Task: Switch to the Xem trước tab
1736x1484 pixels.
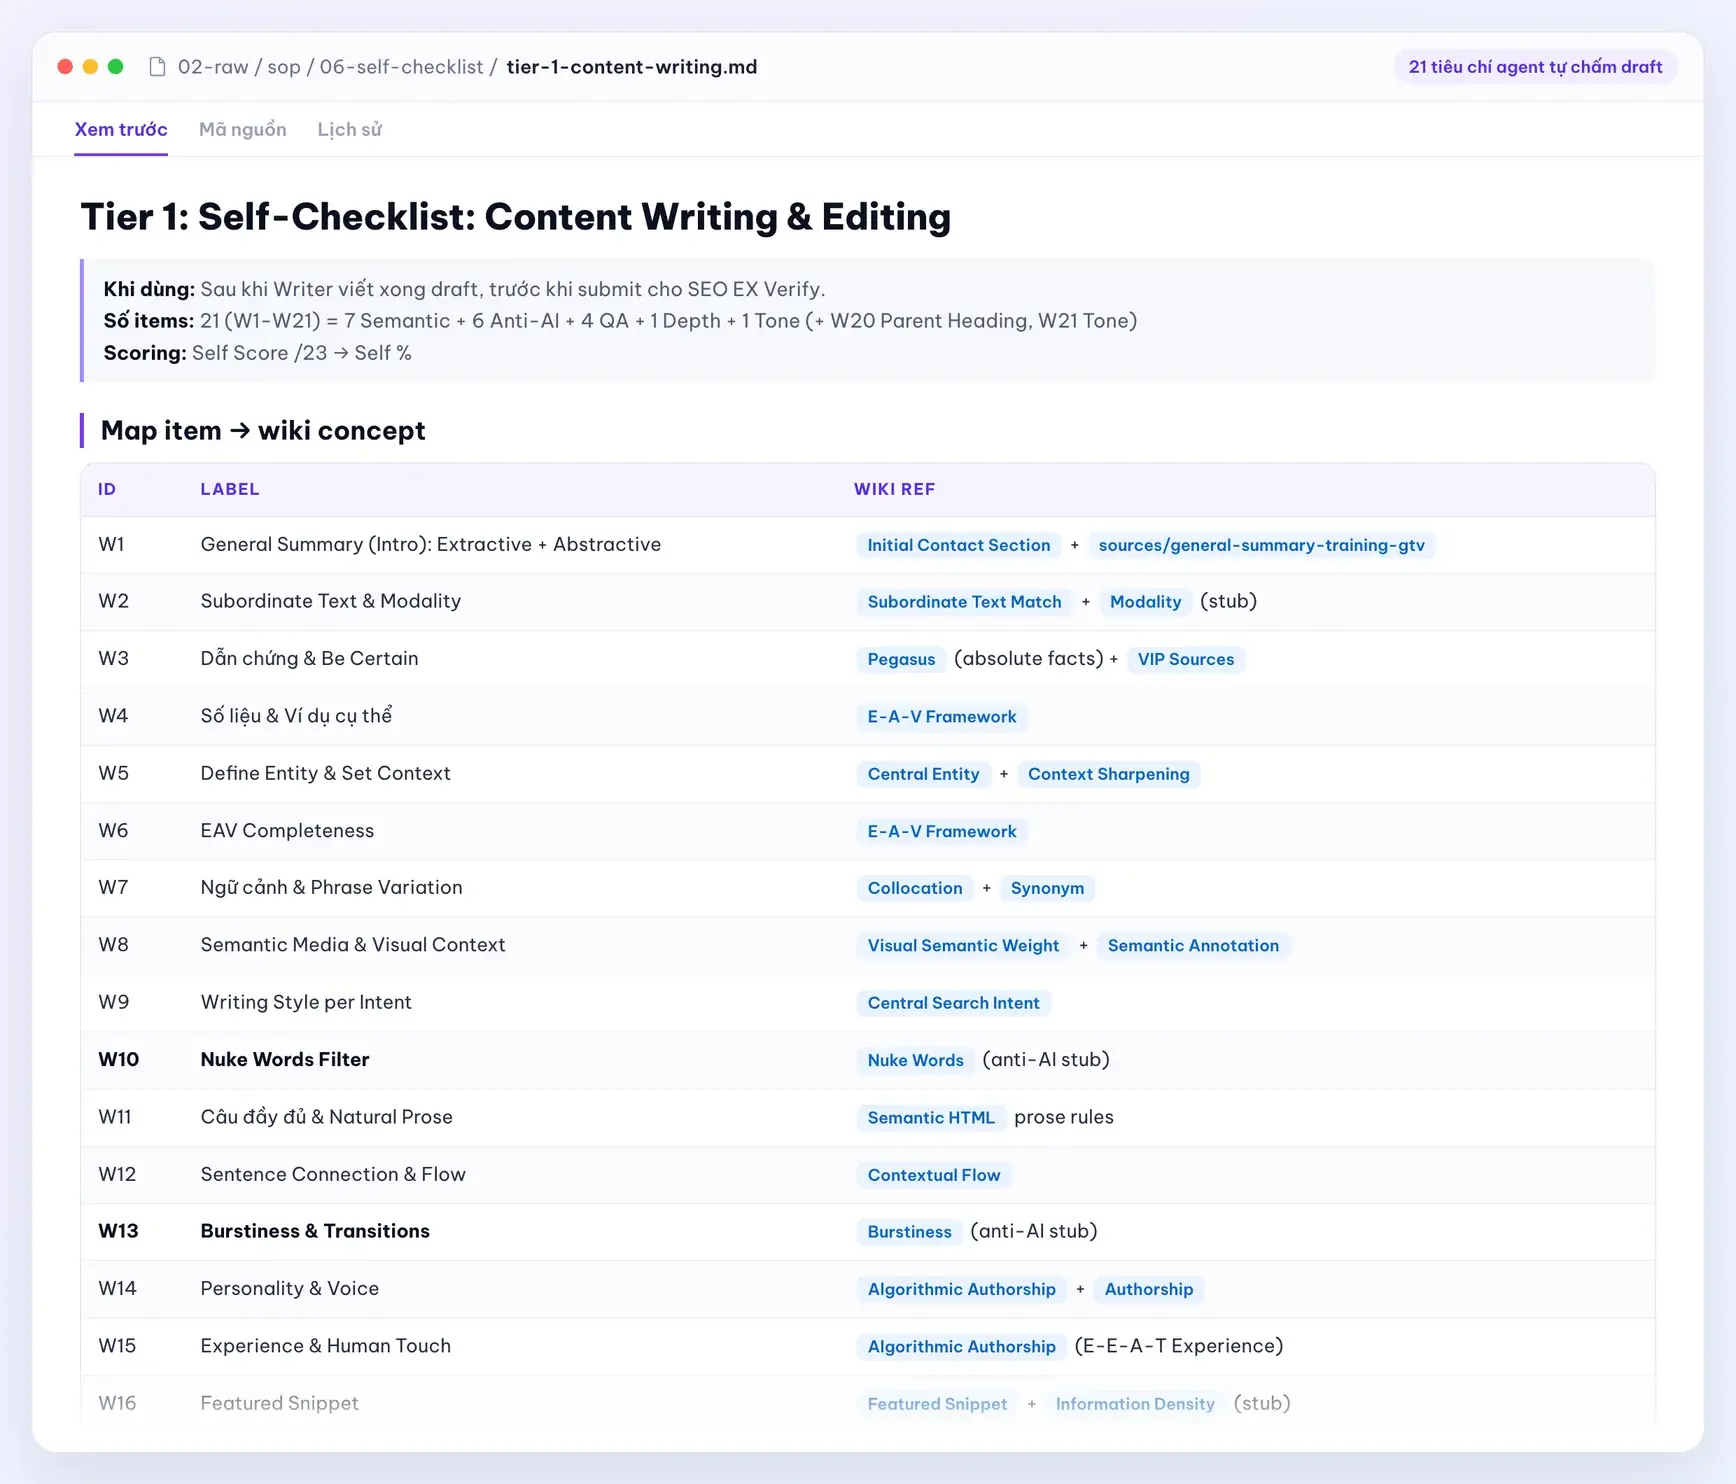Action: pos(121,129)
